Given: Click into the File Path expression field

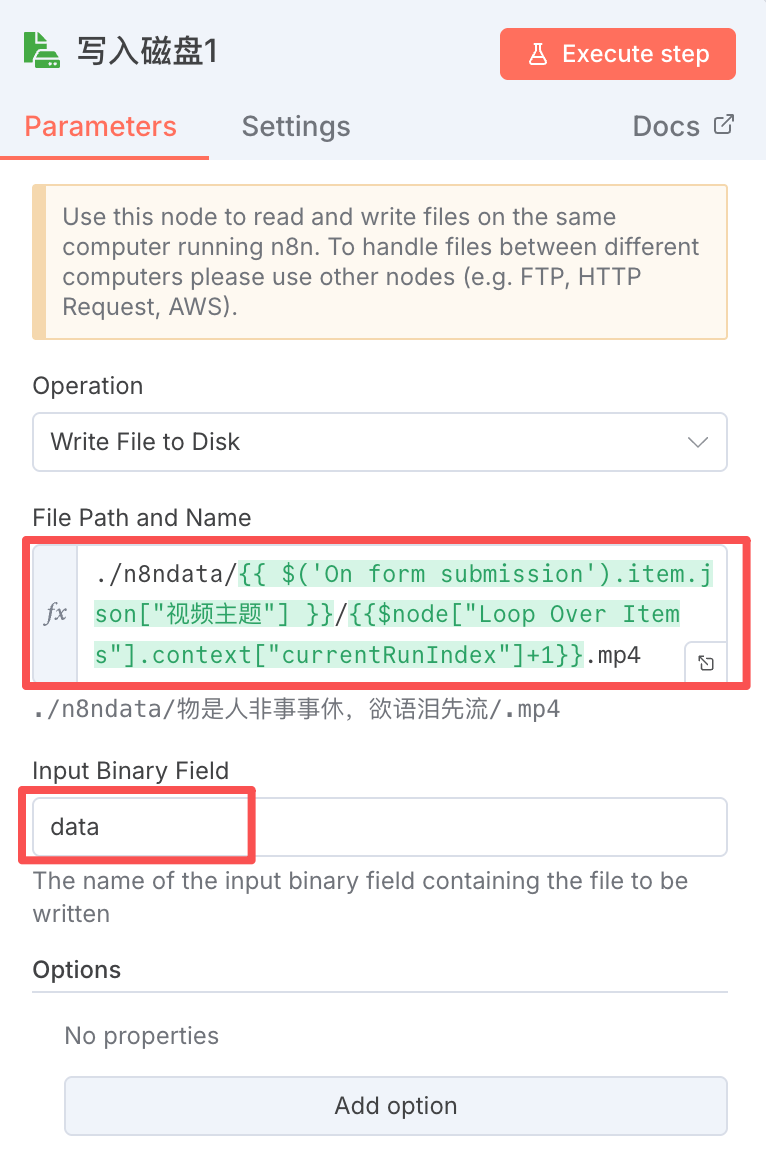Looking at the screenshot, I should 390,613.
